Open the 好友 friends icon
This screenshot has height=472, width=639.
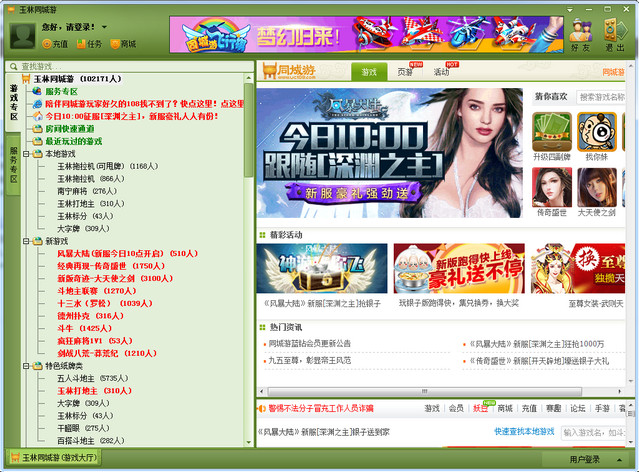[581, 35]
